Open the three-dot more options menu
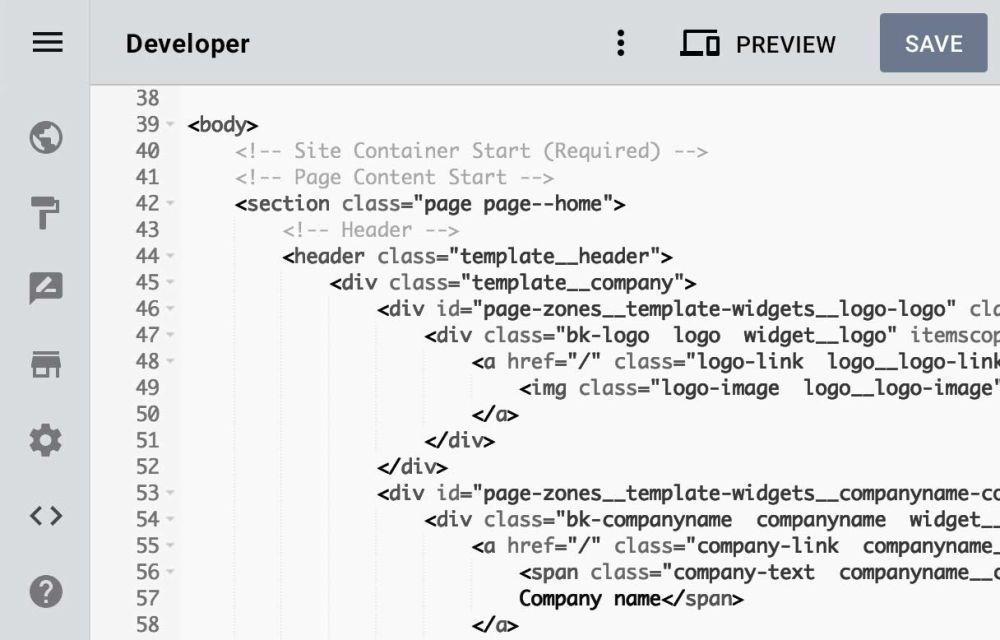The width and height of the screenshot is (1000, 640). tap(621, 43)
